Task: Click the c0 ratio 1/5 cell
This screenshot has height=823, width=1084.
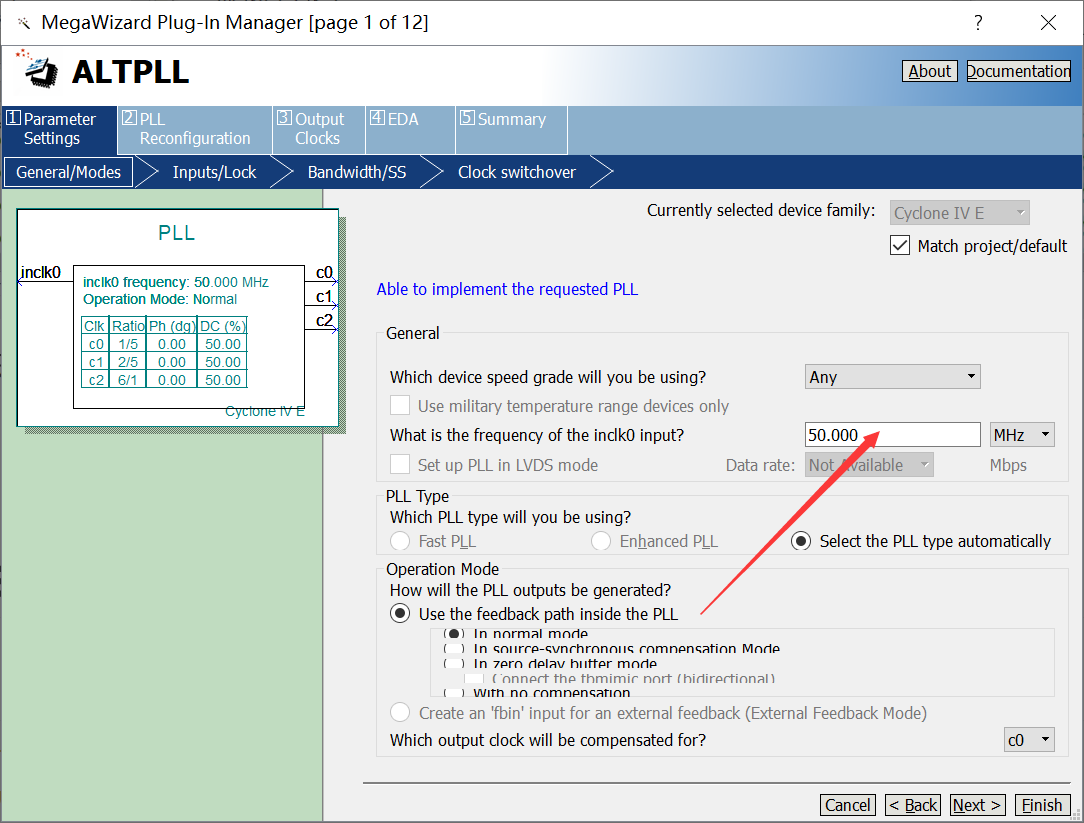Action: click(x=128, y=344)
